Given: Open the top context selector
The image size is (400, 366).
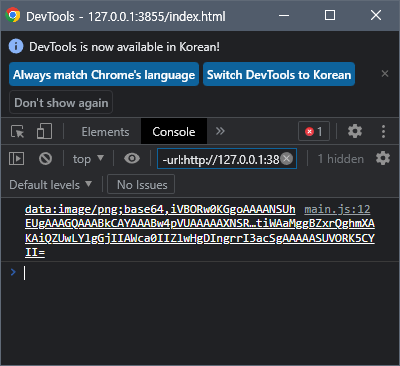Looking at the screenshot, I should click(88, 159).
